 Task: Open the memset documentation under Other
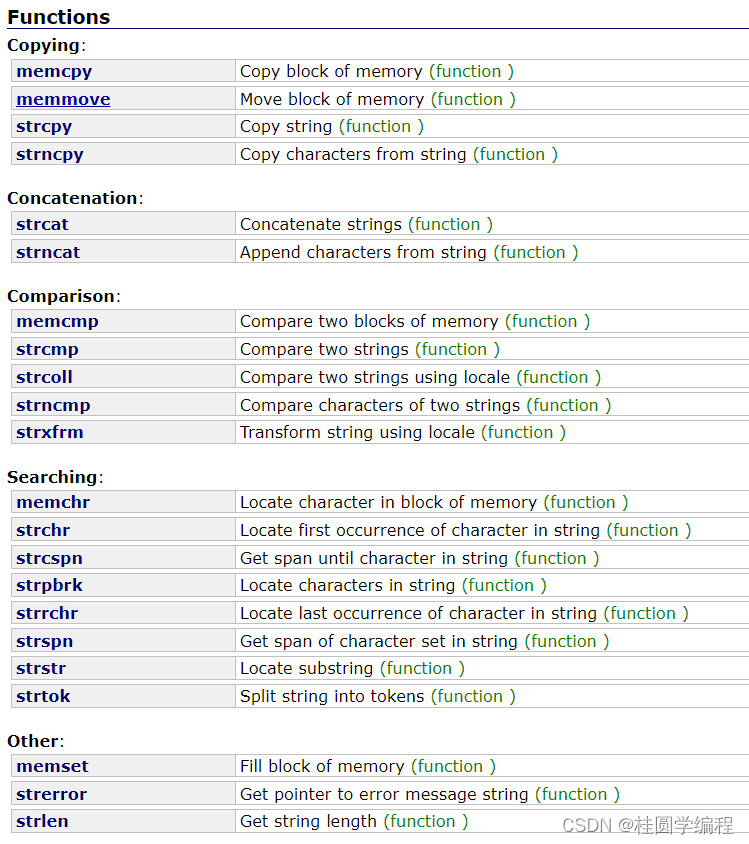[x=51, y=766]
